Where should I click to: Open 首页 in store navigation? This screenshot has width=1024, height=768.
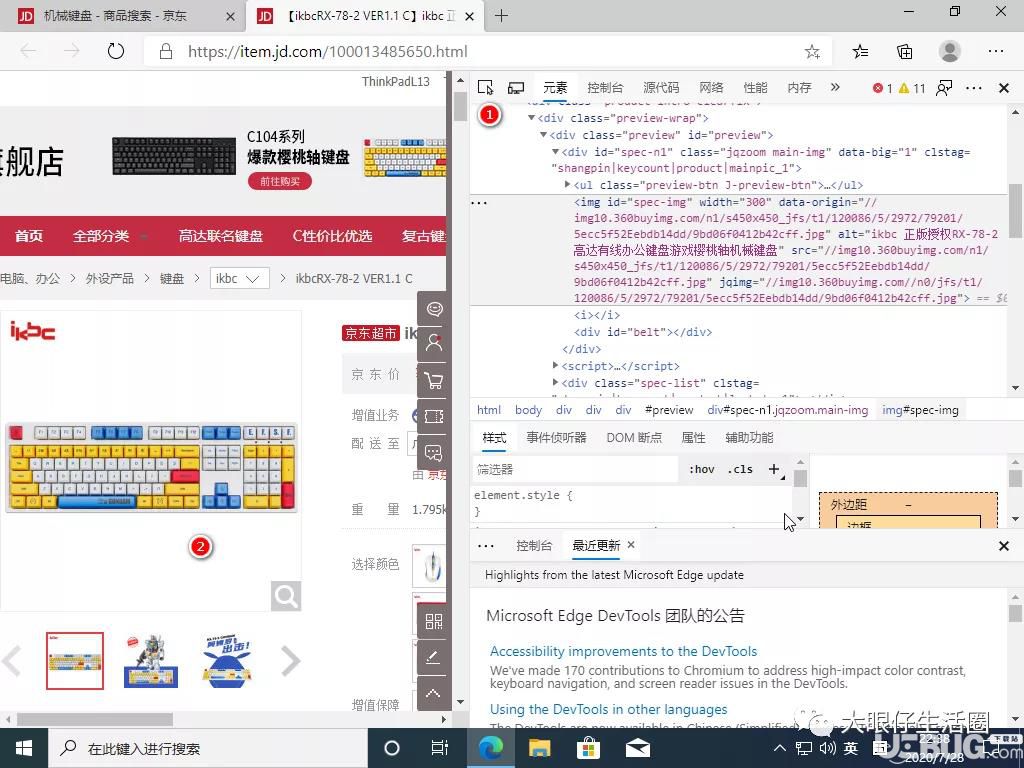click(29, 236)
